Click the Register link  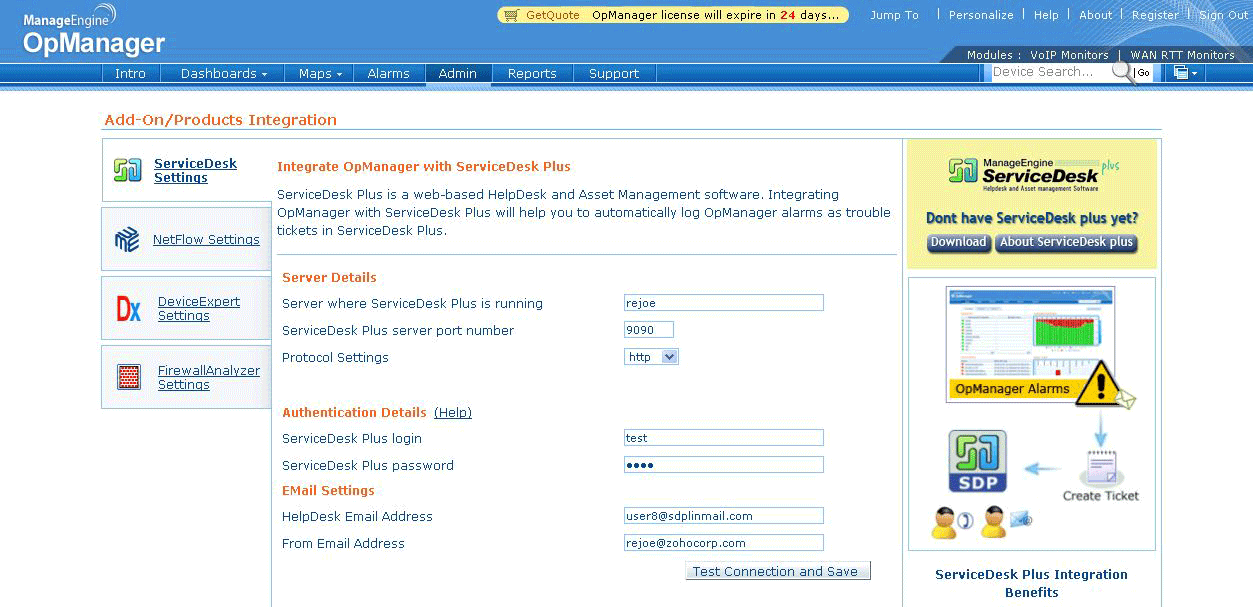(x=1155, y=15)
